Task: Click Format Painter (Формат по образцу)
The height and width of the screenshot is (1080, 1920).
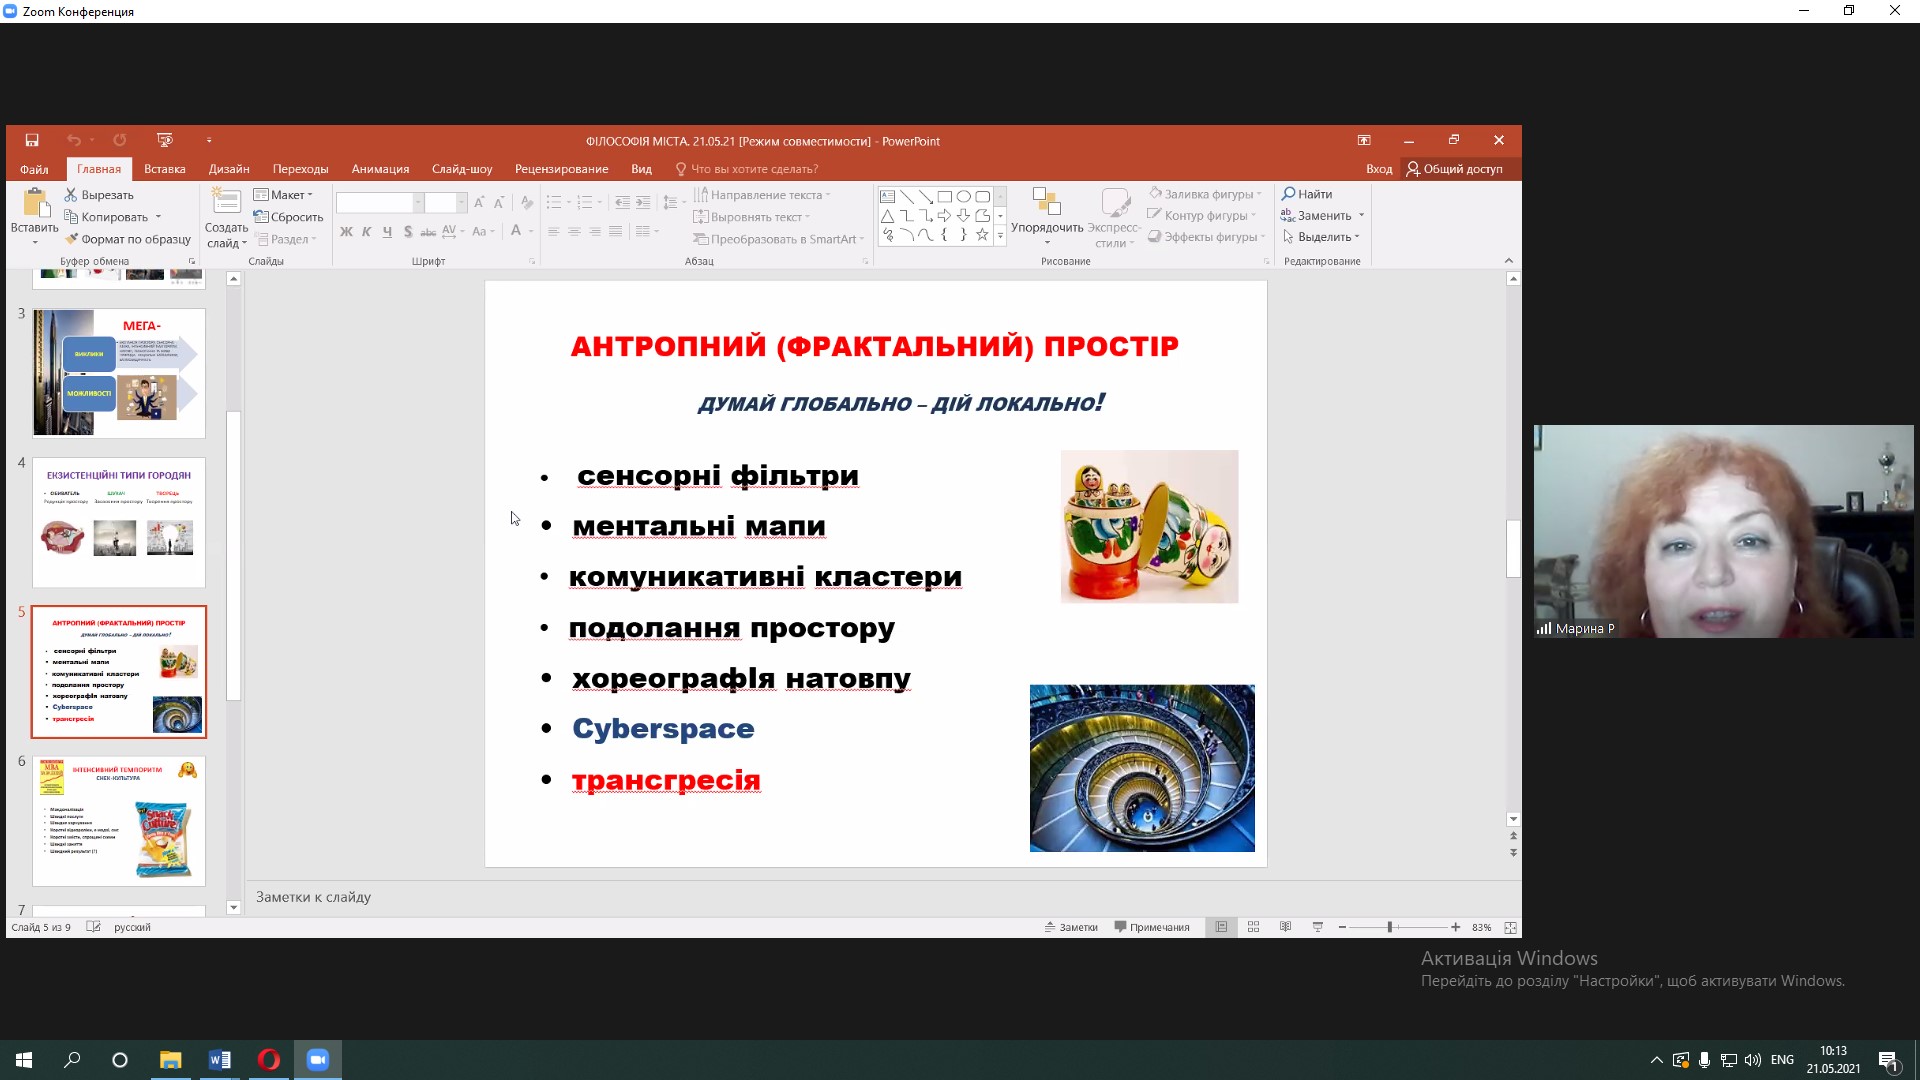Action: pos(127,239)
